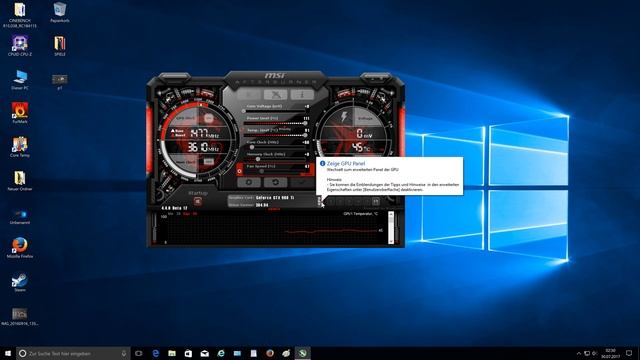640x360 pixels.
Task: Open Microsoft Store from taskbar
Action: coord(188,353)
